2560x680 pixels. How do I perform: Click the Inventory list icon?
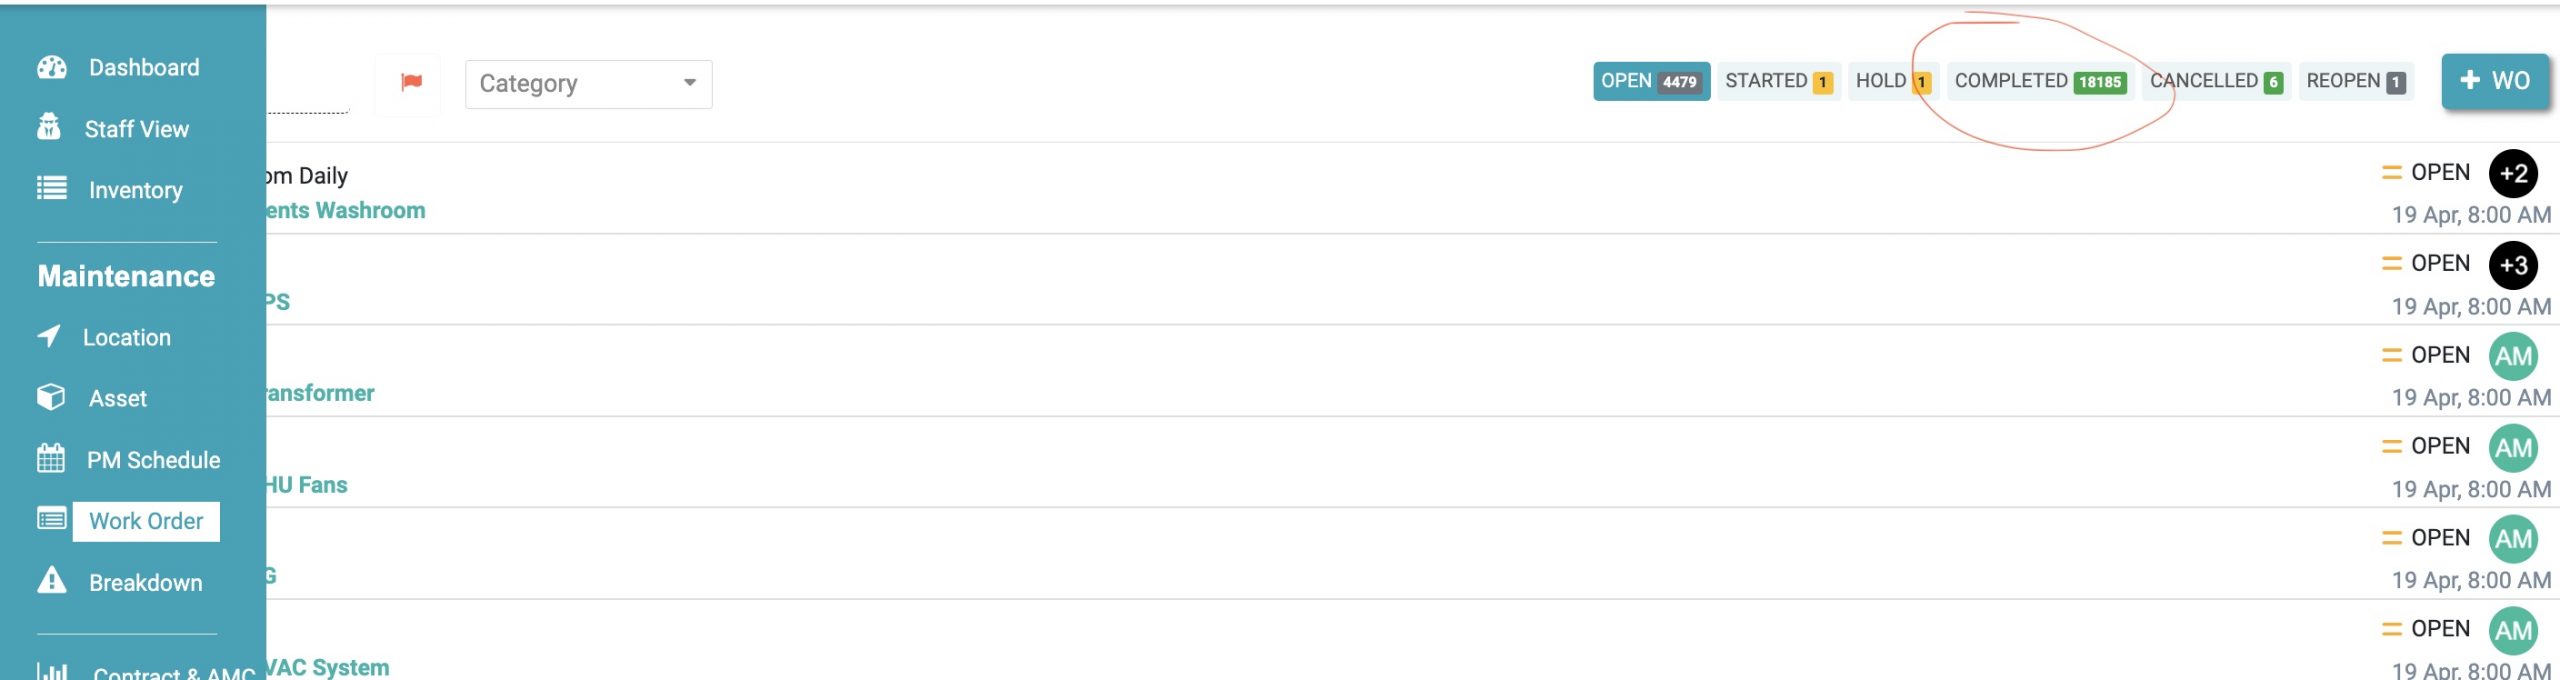pyautogui.click(x=52, y=189)
